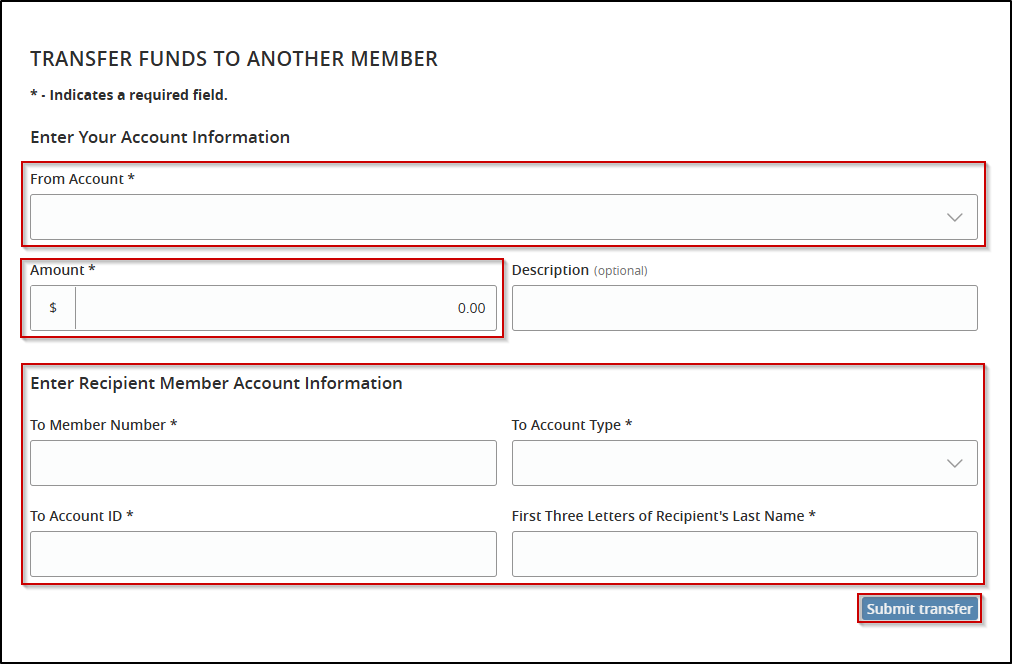Click the "To Member Number *" label

click(x=103, y=425)
